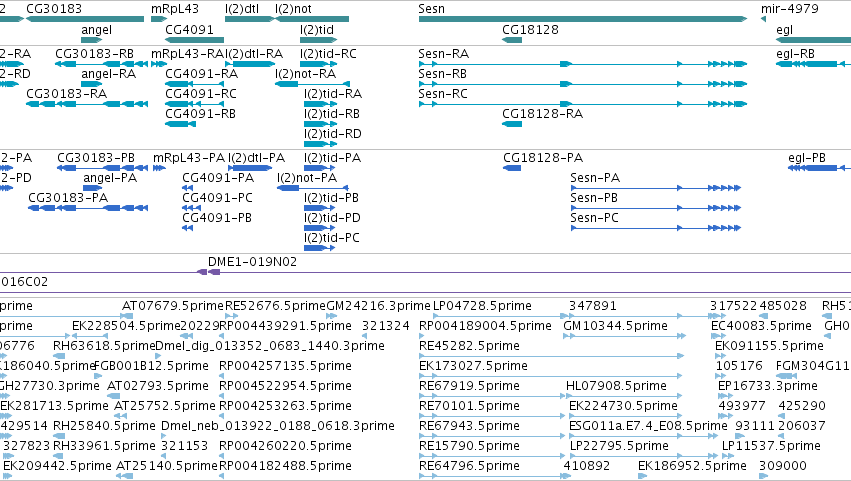
Task: Click the LP04728.5prime EST
Action: (482, 306)
